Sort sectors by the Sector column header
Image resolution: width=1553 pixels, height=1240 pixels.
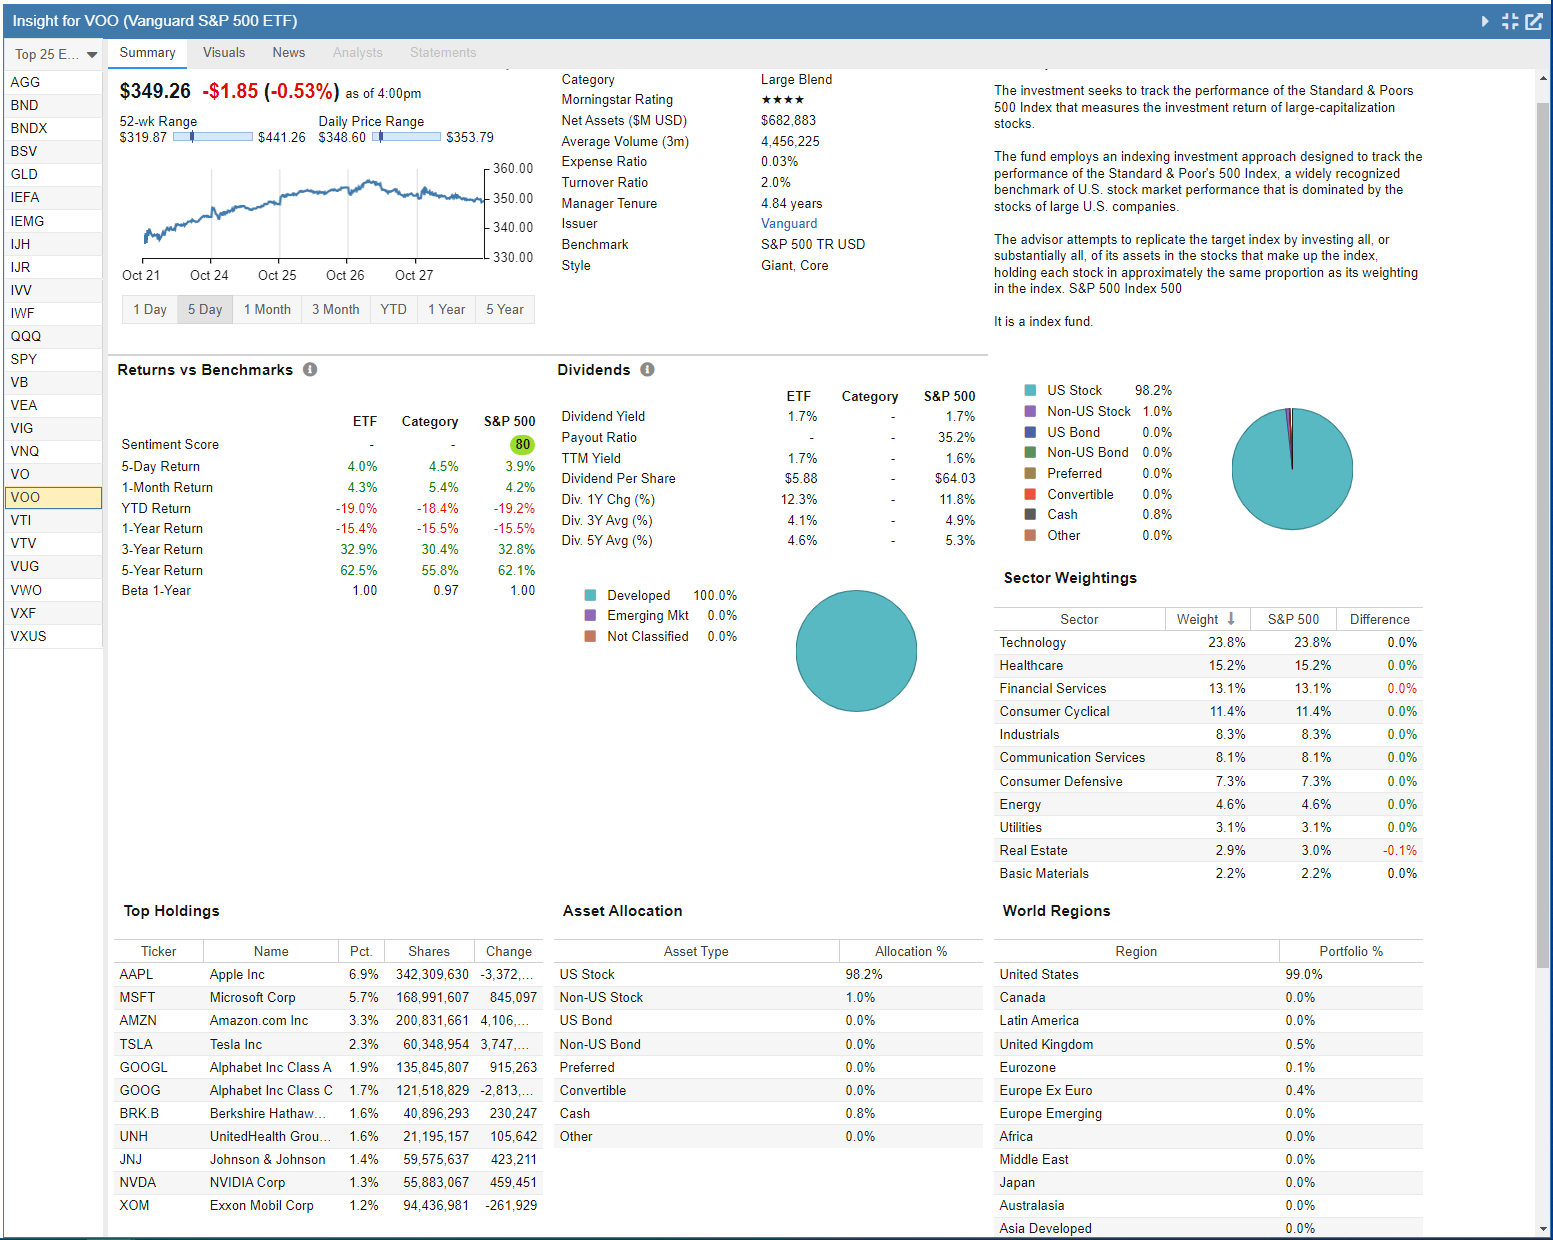coord(1079,619)
